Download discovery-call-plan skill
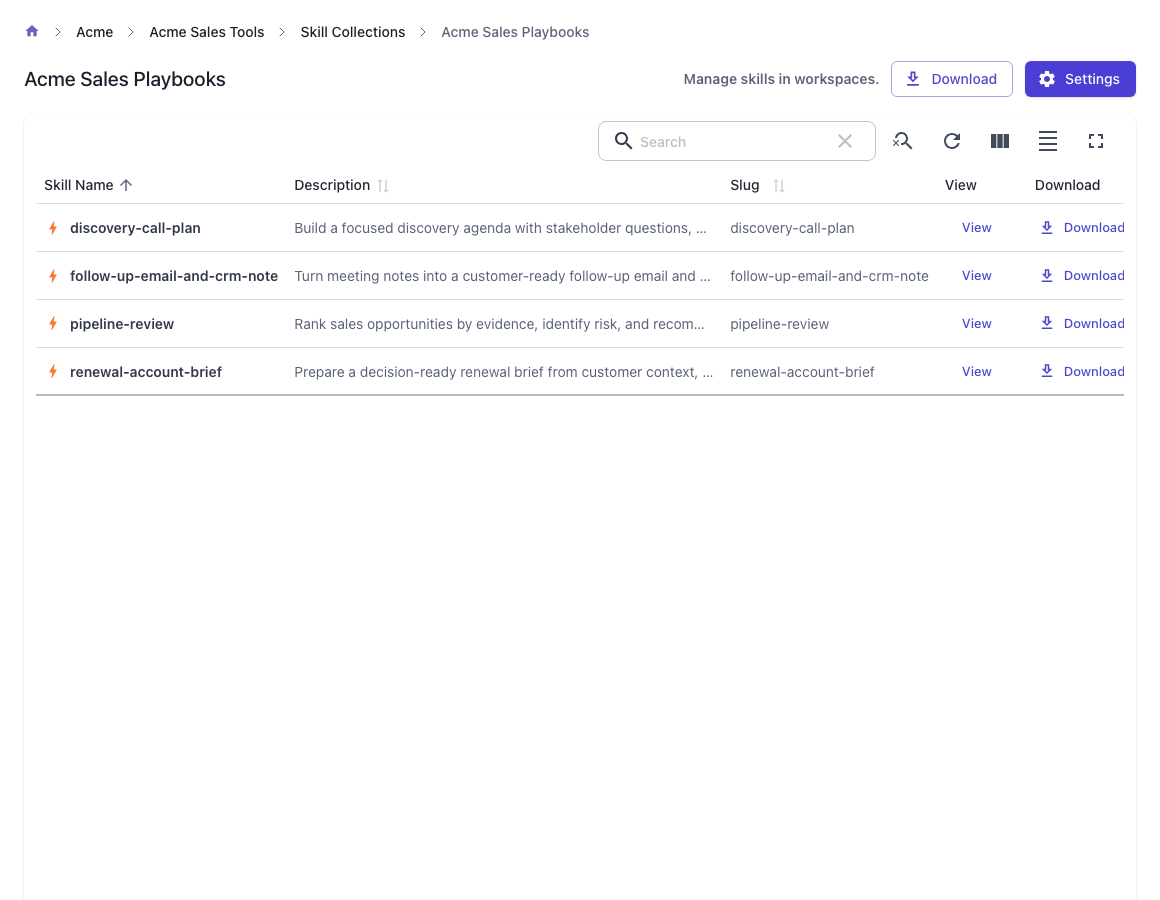1160x900 pixels. pyautogui.click(x=1082, y=228)
